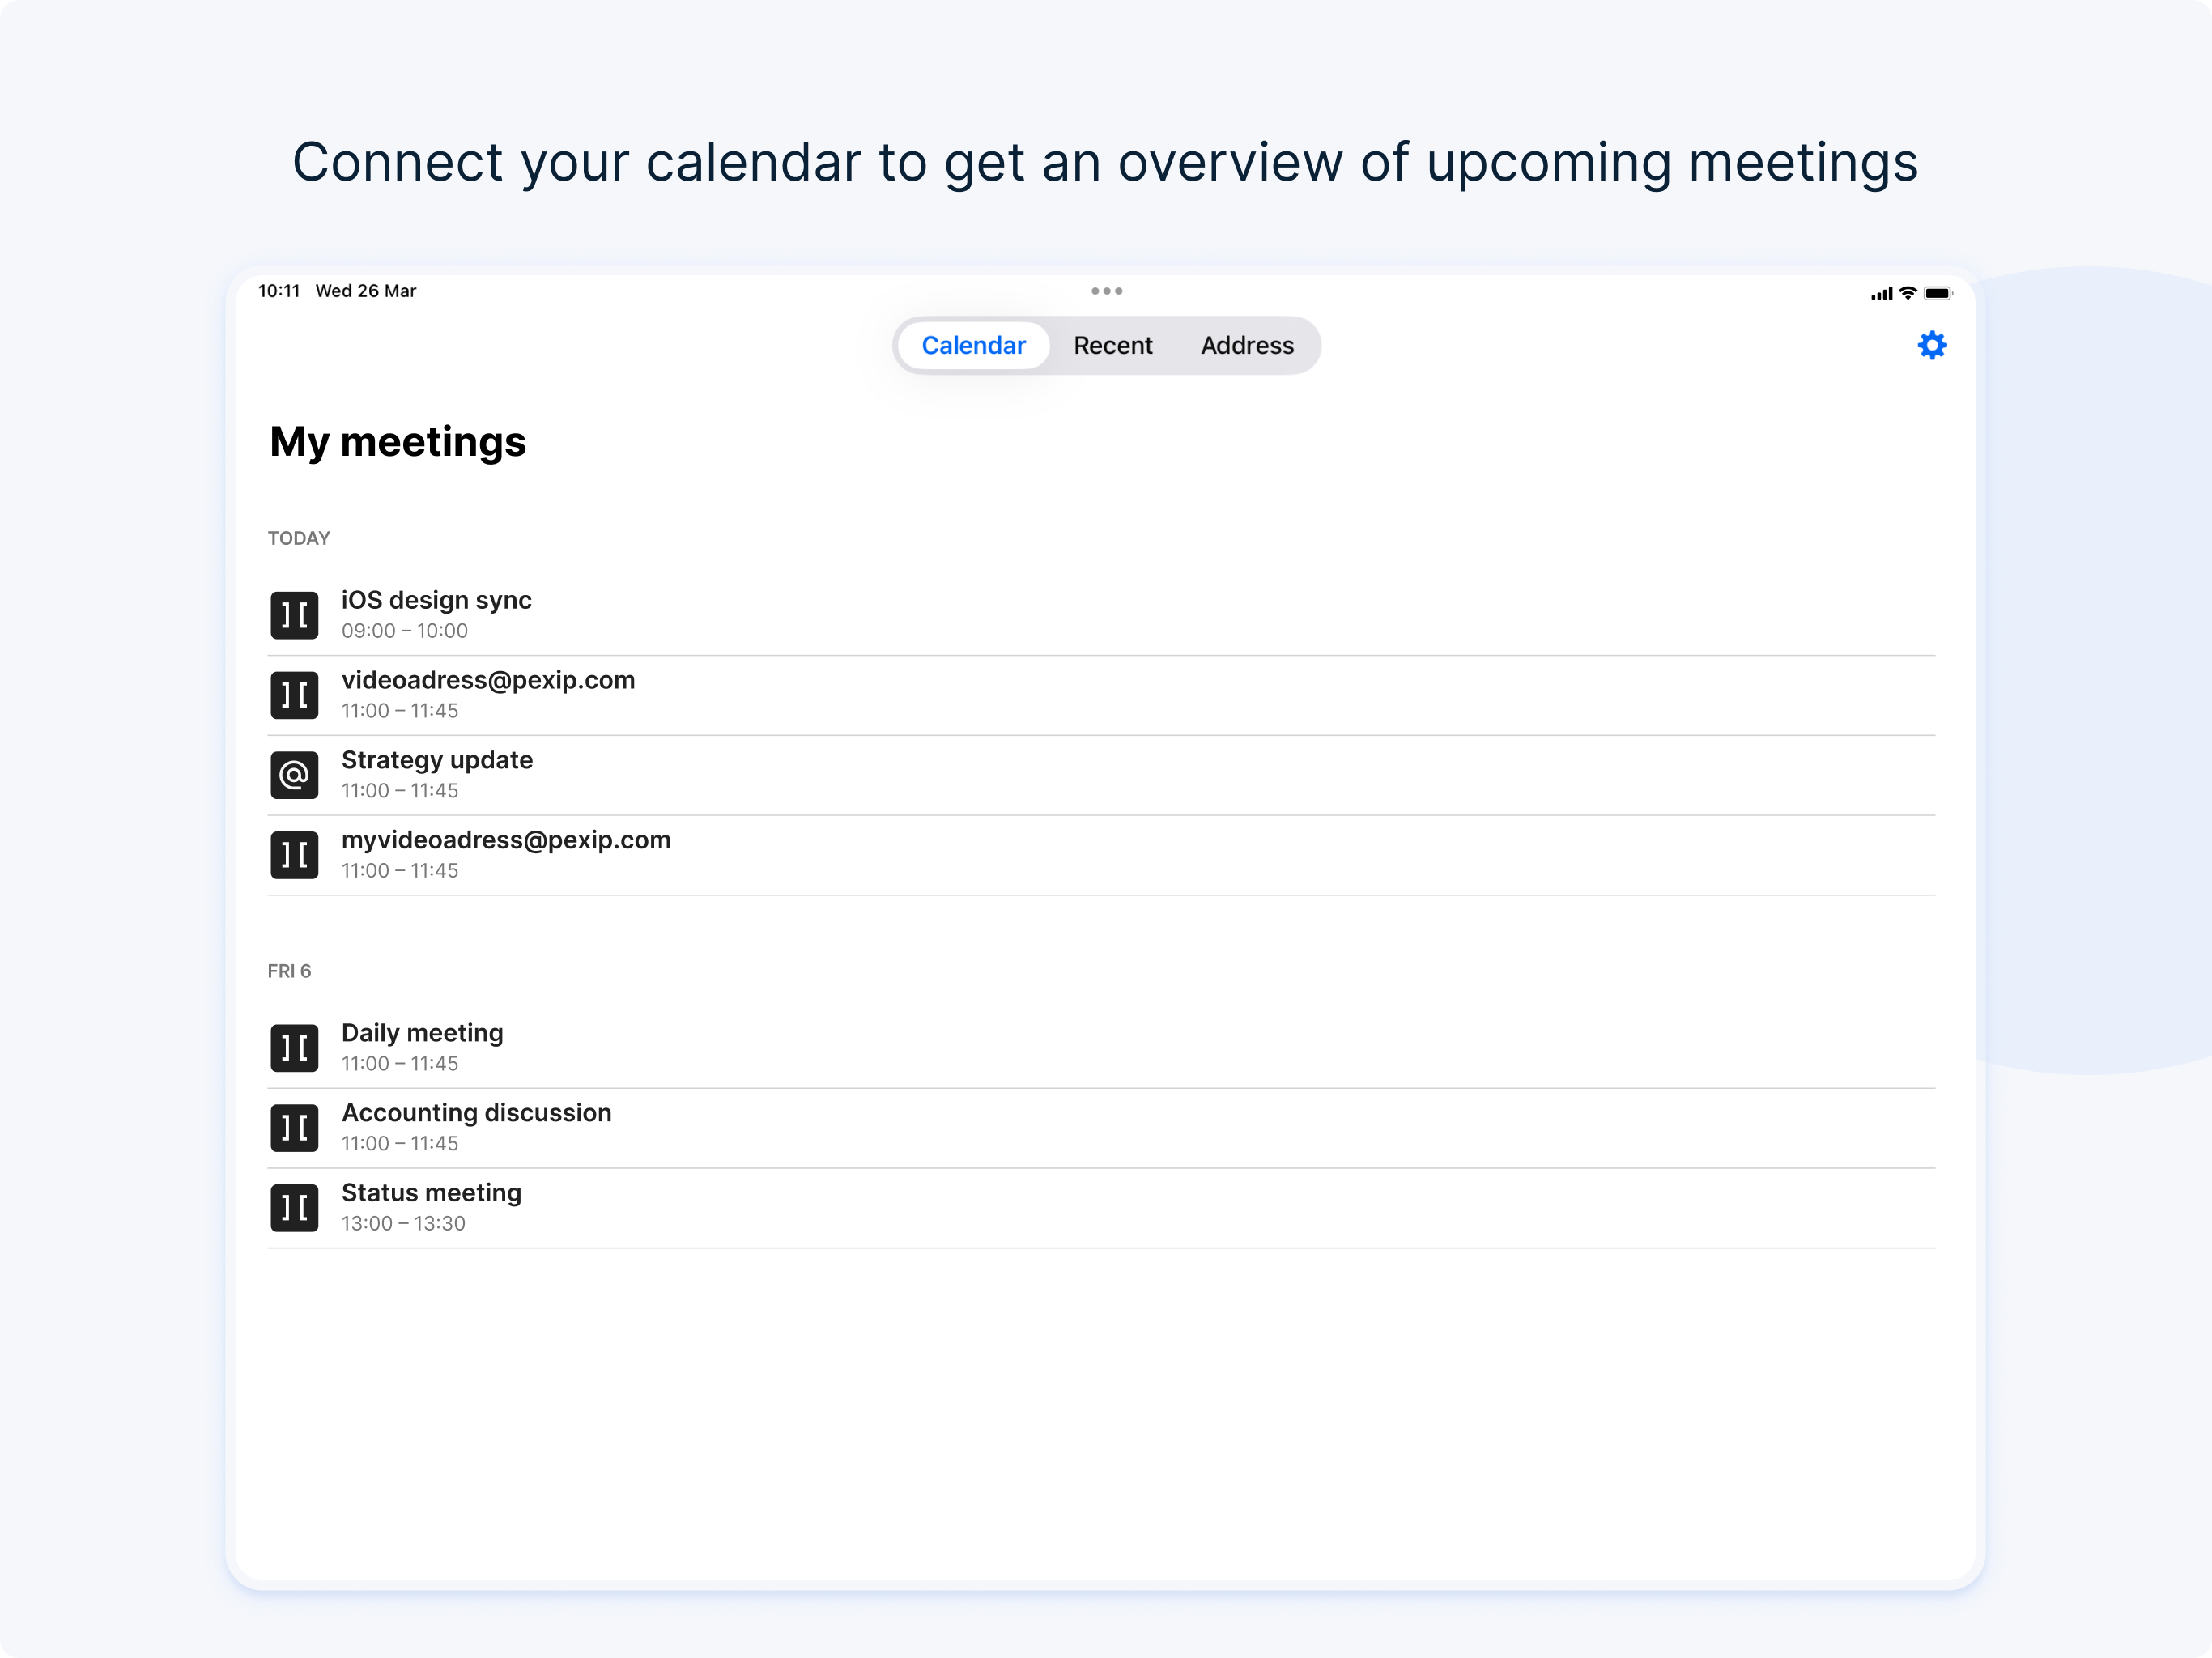Viewport: 2212px width, 1658px height.
Task: Click the Pexip icon beside Status meeting
Action: point(294,1208)
